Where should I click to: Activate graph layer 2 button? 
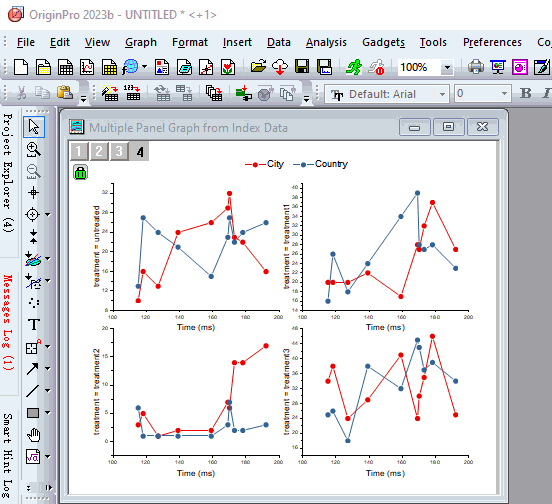pyautogui.click(x=99, y=151)
